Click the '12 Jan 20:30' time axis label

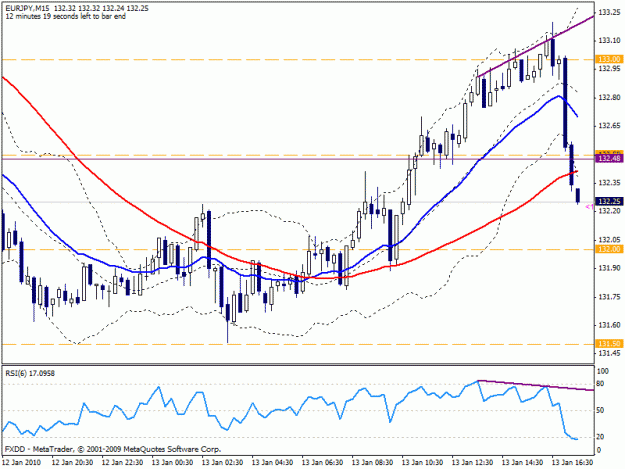point(73,462)
